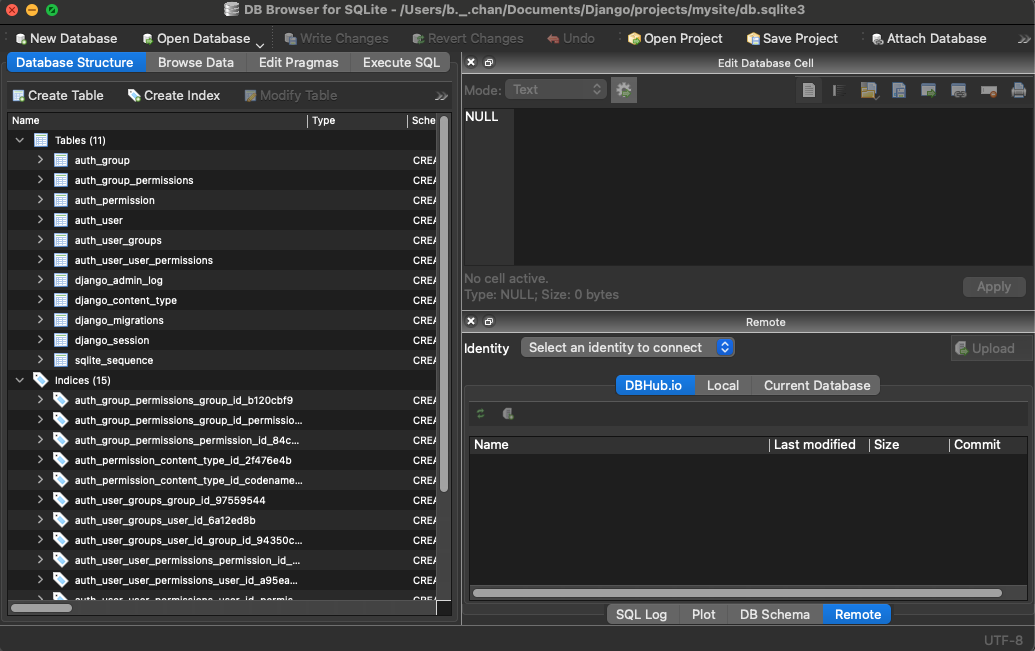The width and height of the screenshot is (1035, 651).
Task: Expand the sqlite_sequence table row
Action: (40, 360)
